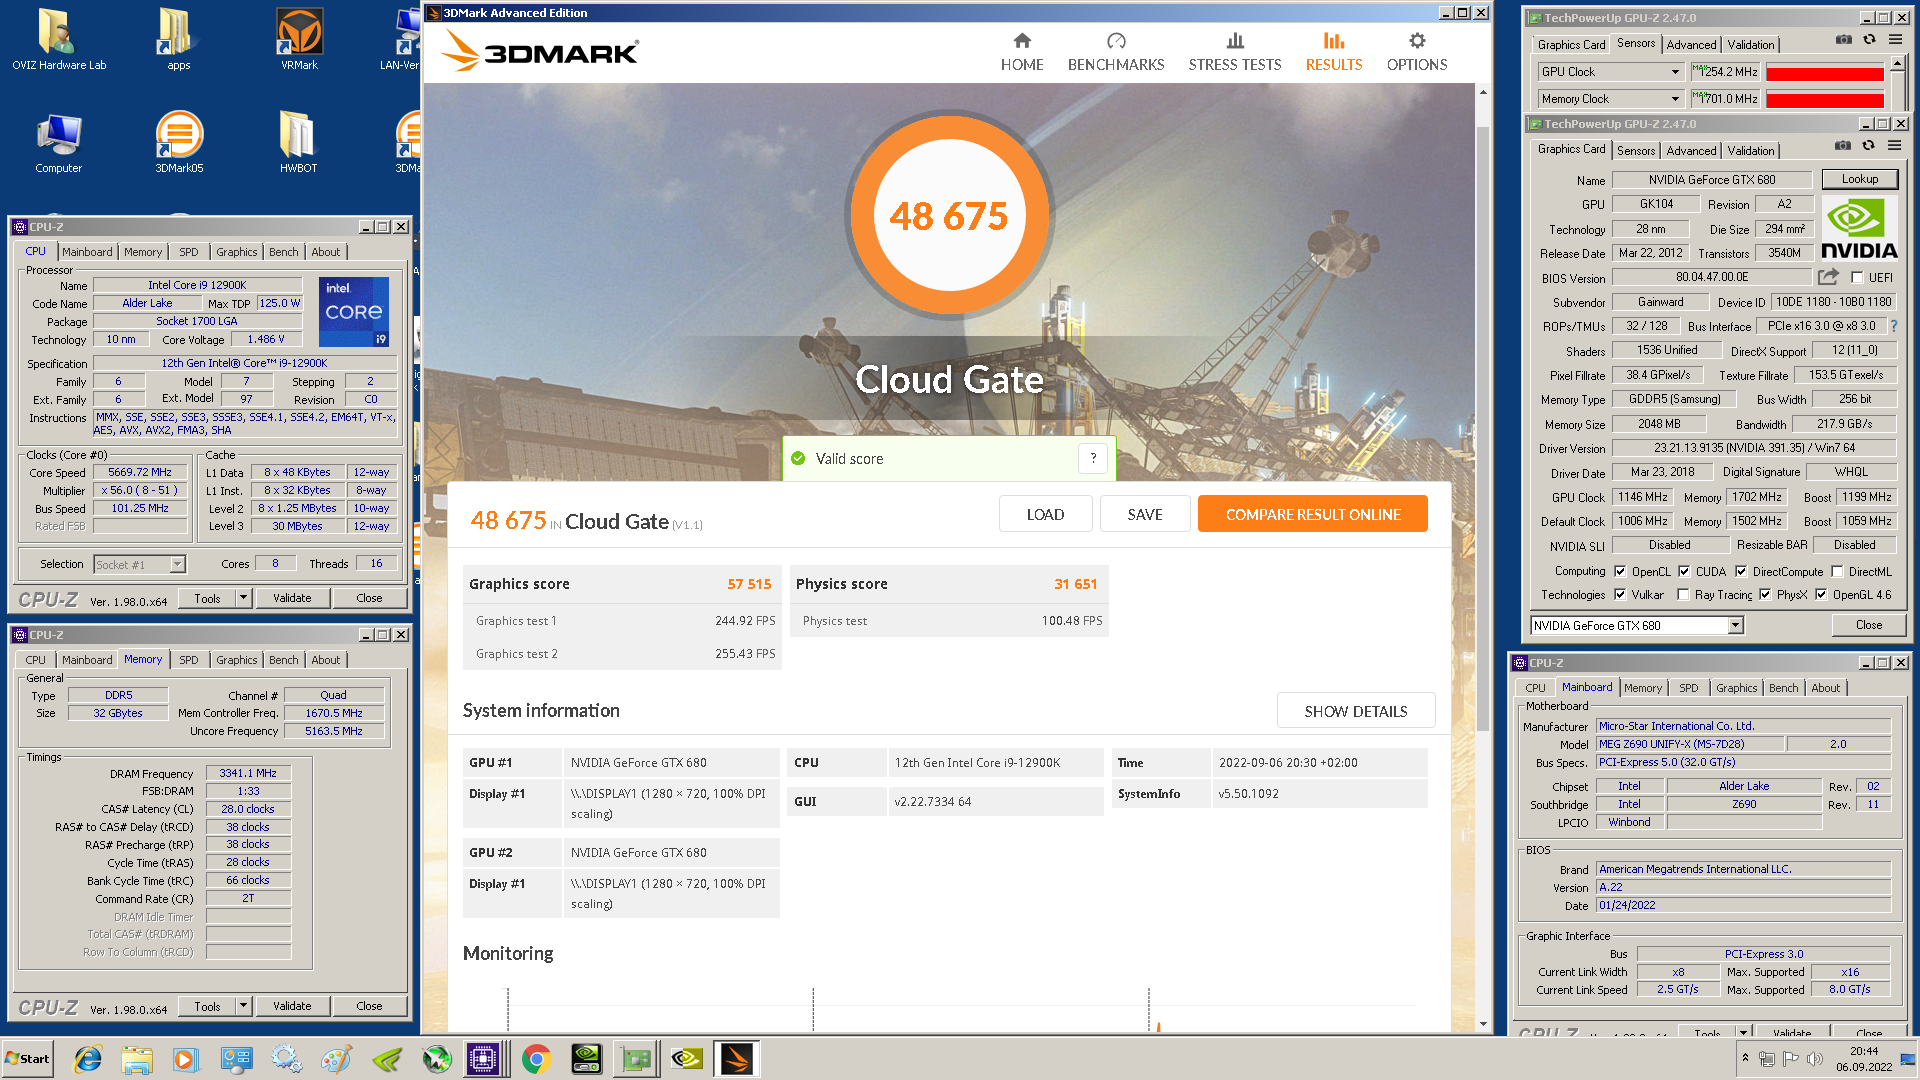Switch to Mainboard tab in top CPU-Z window
1920x1080 pixels.
click(87, 252)
